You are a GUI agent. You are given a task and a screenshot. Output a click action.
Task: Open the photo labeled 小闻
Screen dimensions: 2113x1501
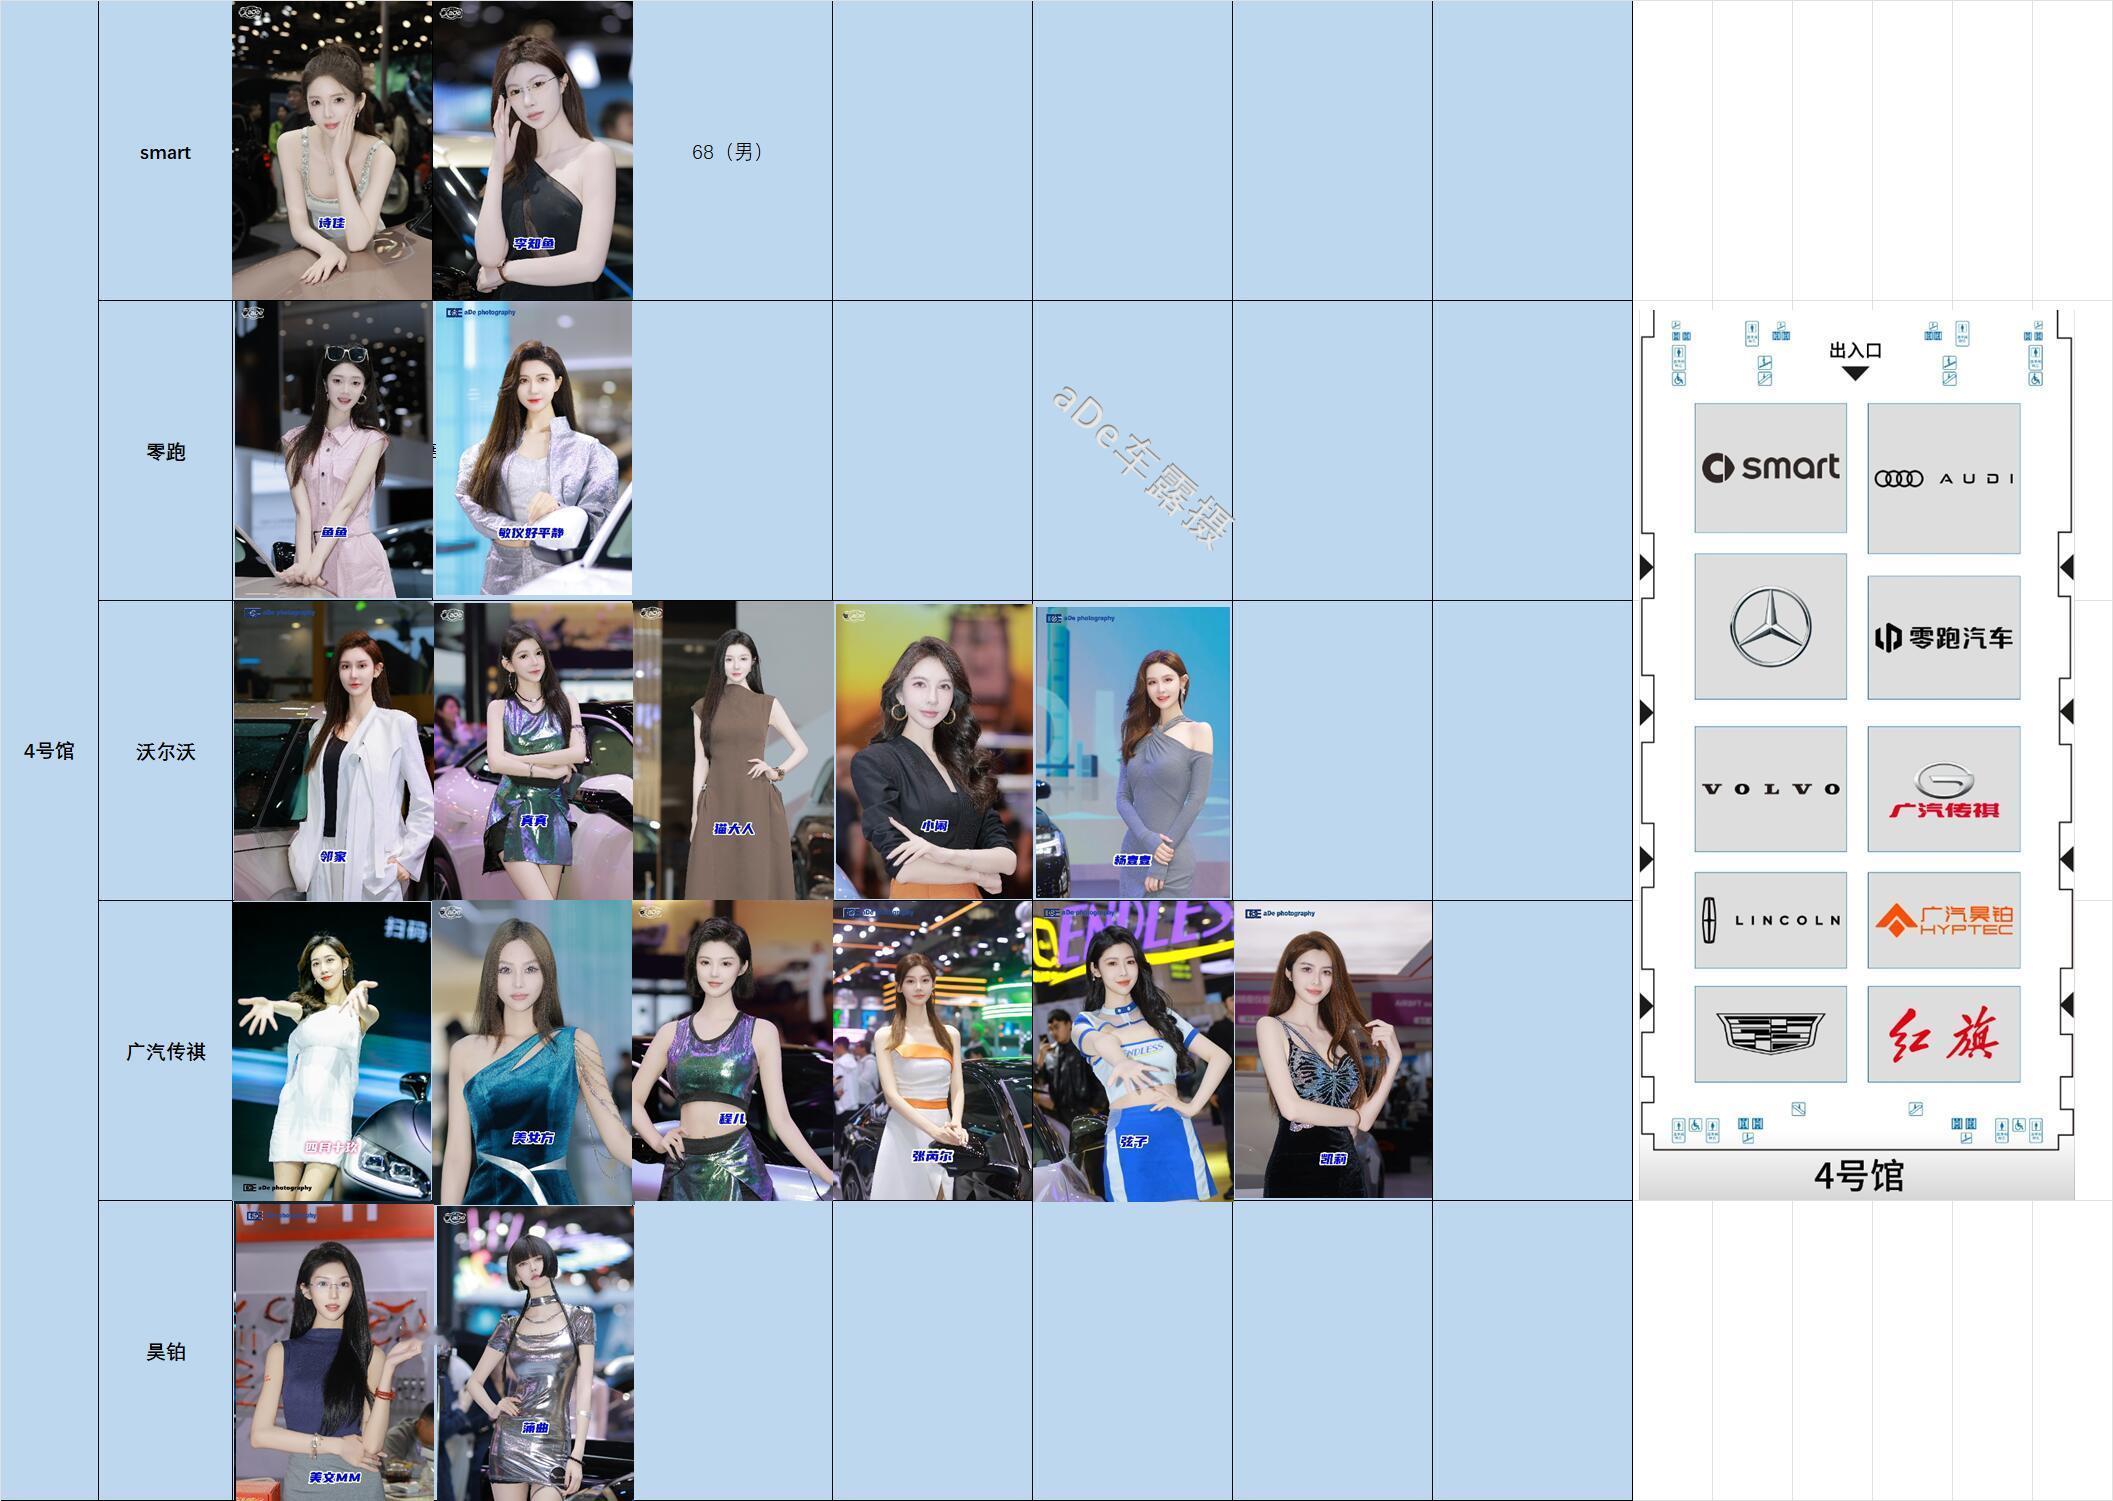[934, 751]
